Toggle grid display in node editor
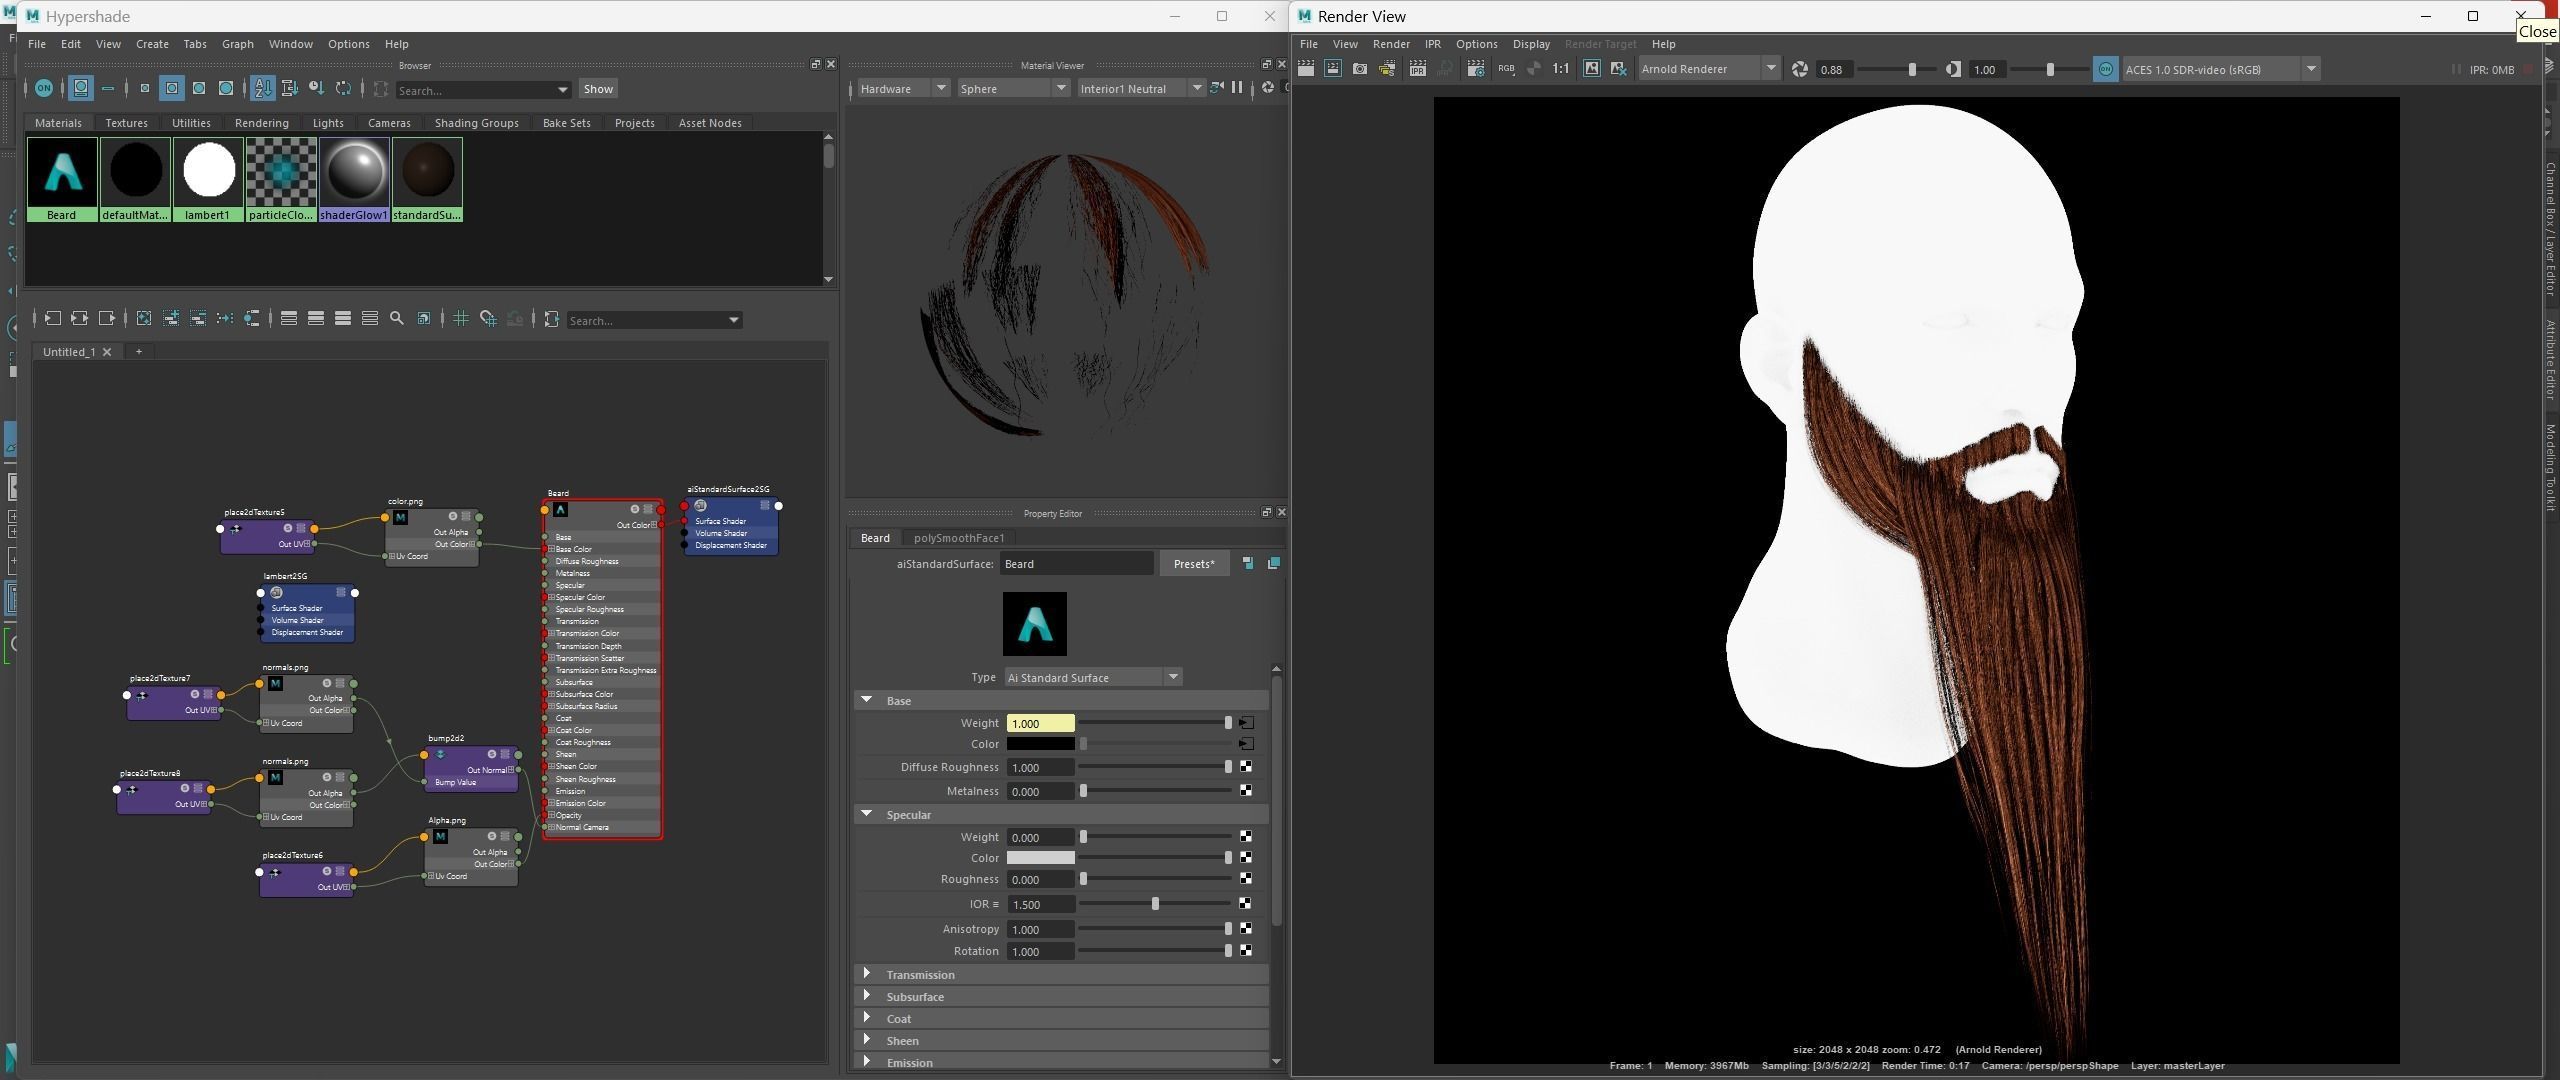The height and width of the screenshot is (1080, 2560). [x=461, y=319]
